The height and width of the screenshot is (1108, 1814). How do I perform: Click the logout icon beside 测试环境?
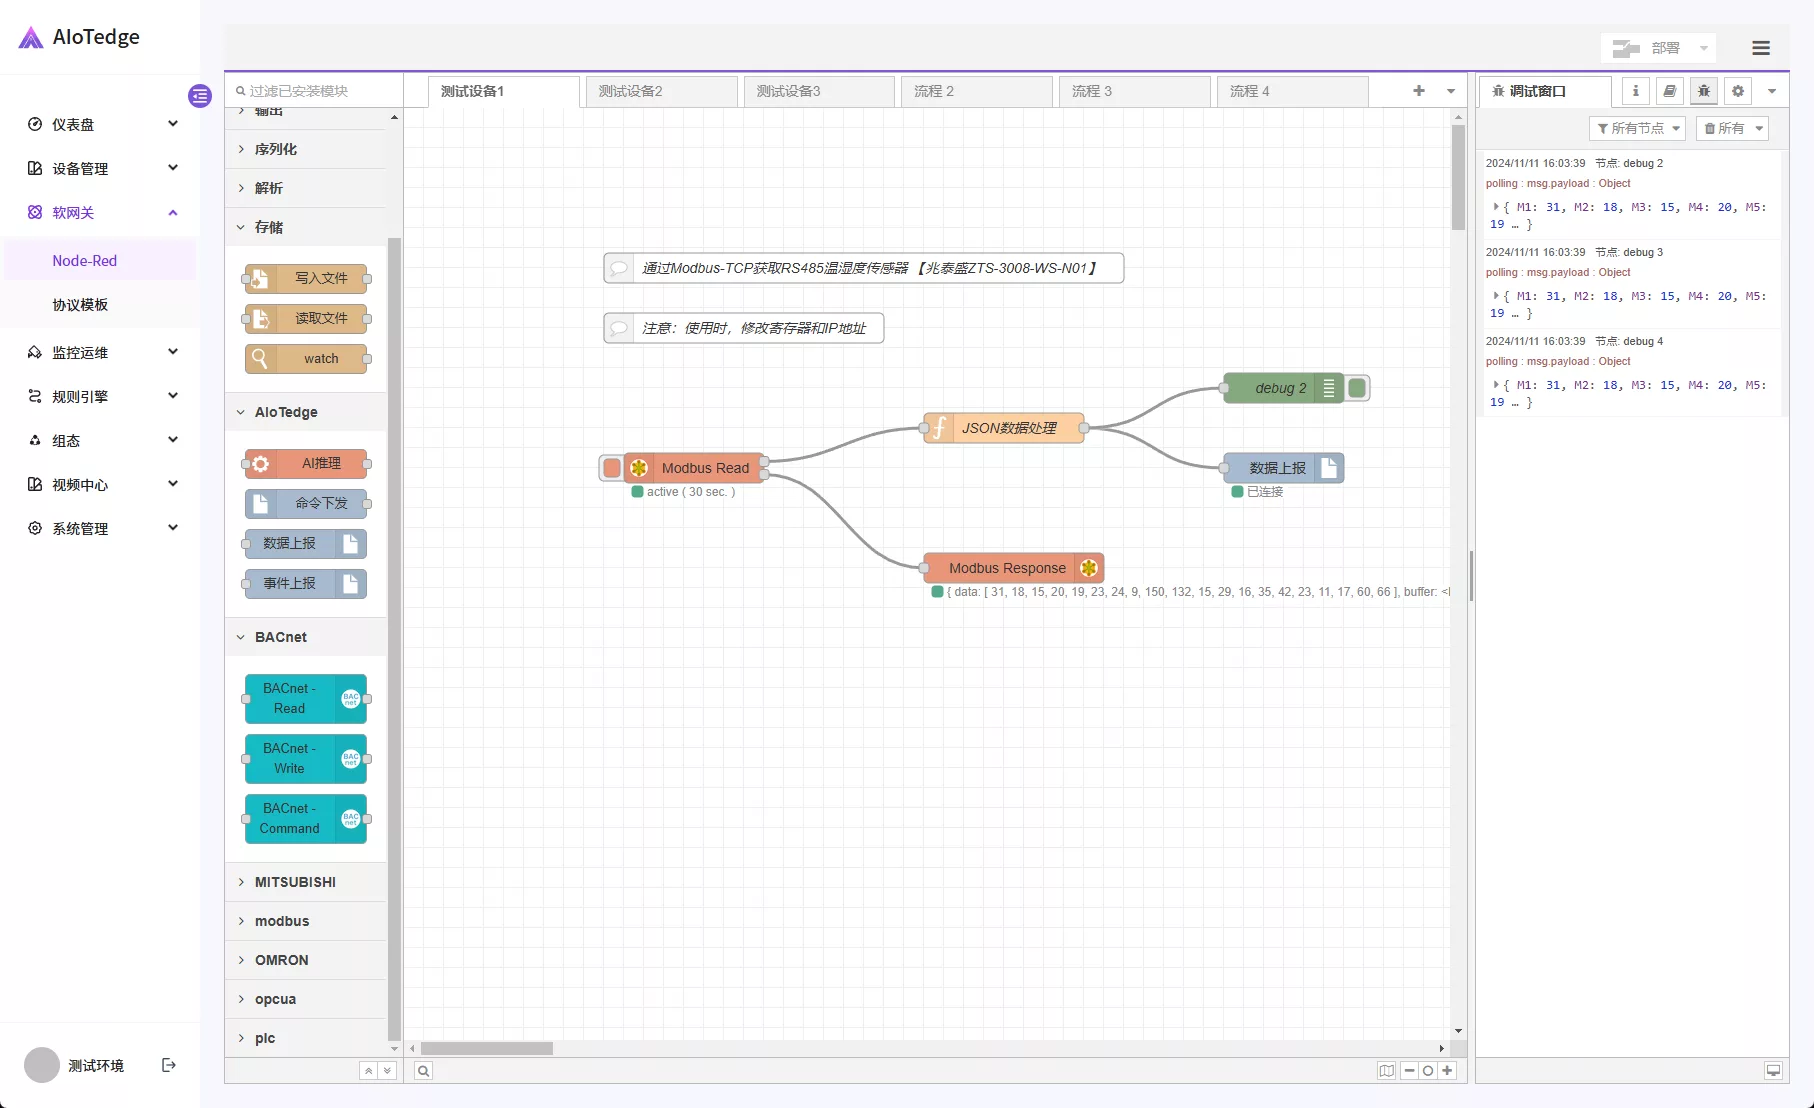click(x=169, y=1065)
